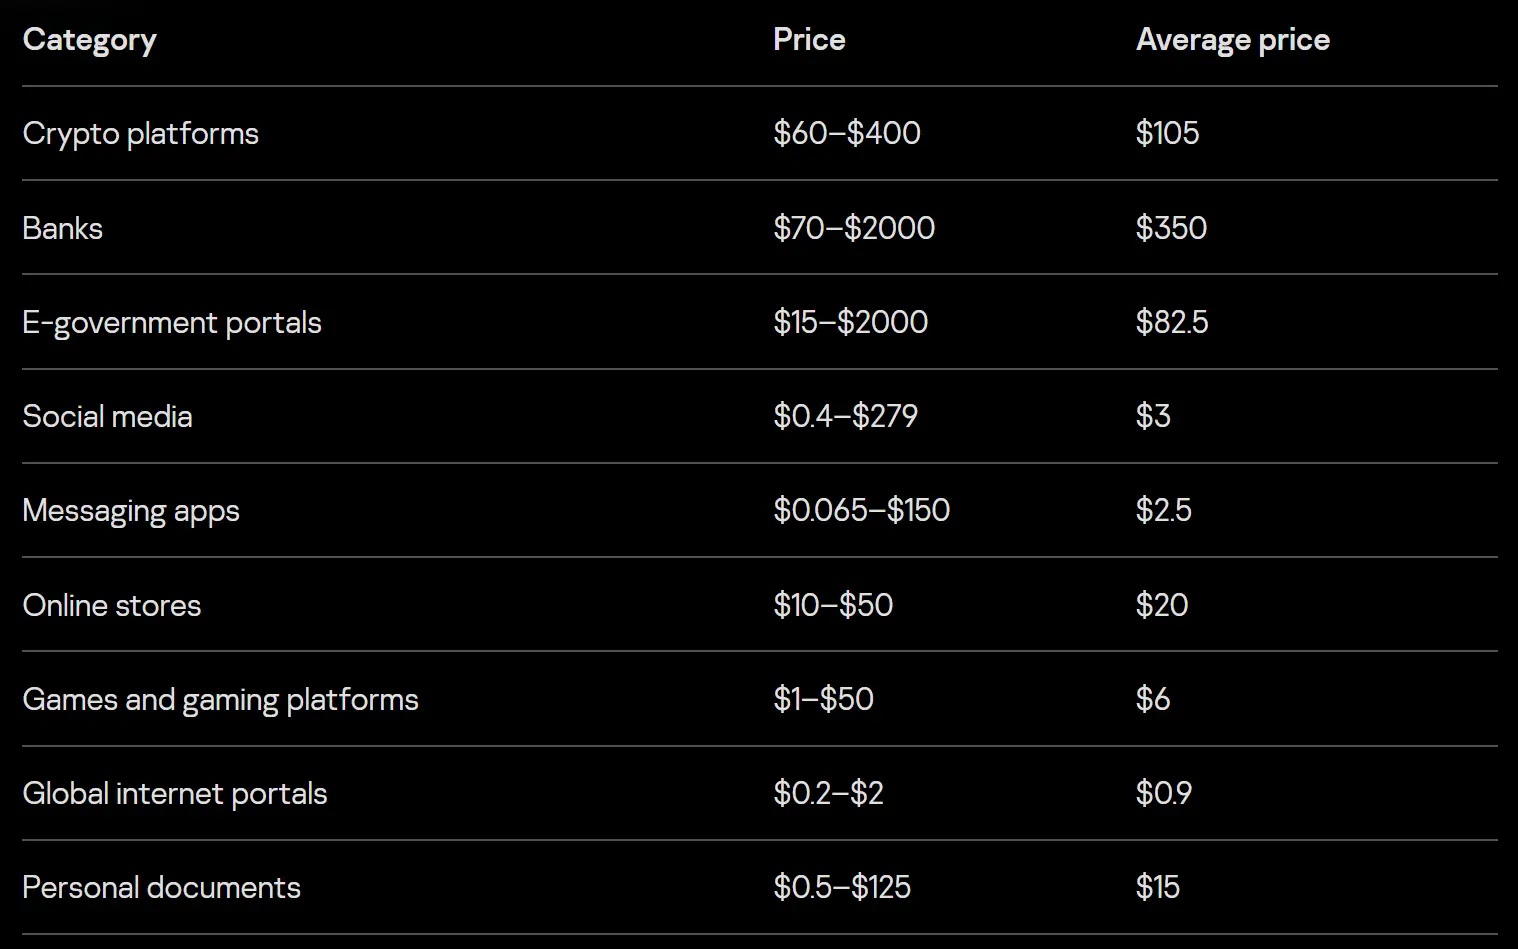Click the $0.9 average price value
The image size is (1518, 949).
1163,793
